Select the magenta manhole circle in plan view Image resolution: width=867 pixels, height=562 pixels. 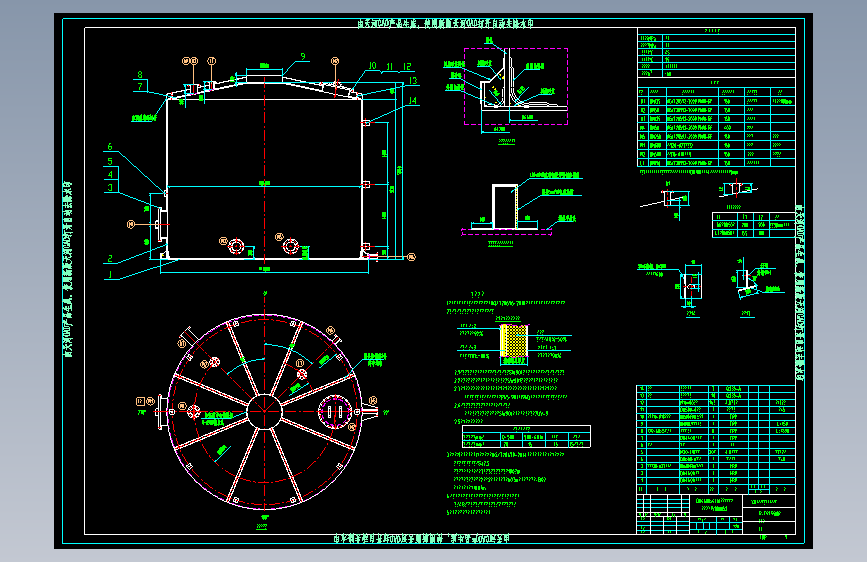pos(335,412)
